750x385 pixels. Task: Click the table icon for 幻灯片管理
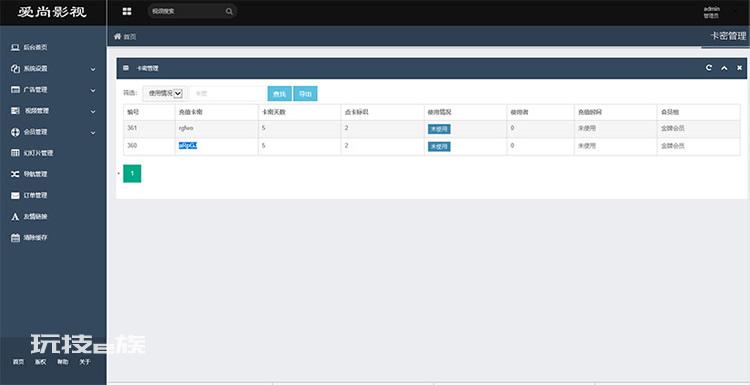point(15,153)
